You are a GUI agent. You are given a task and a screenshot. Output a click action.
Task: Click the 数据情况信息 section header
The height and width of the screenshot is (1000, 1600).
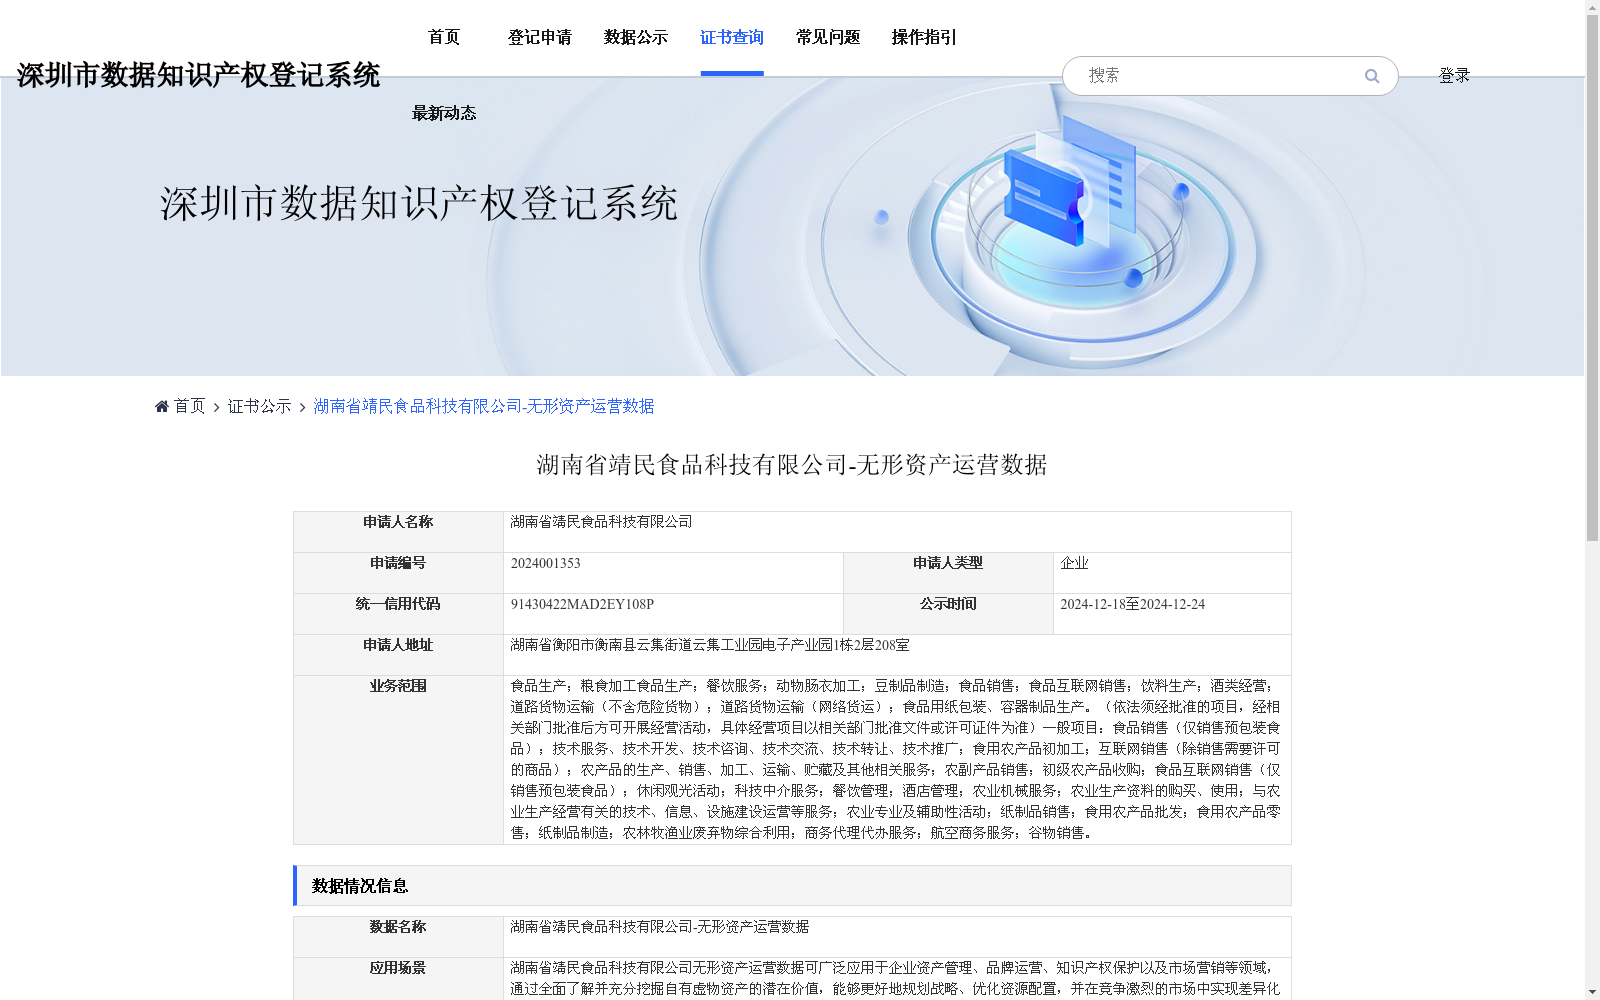coord(792,886)
